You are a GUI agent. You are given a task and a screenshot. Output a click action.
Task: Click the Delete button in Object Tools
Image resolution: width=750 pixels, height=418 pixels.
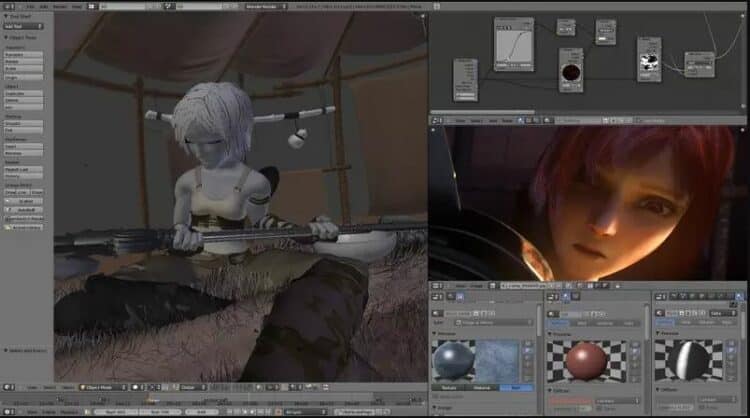(23, 100)
